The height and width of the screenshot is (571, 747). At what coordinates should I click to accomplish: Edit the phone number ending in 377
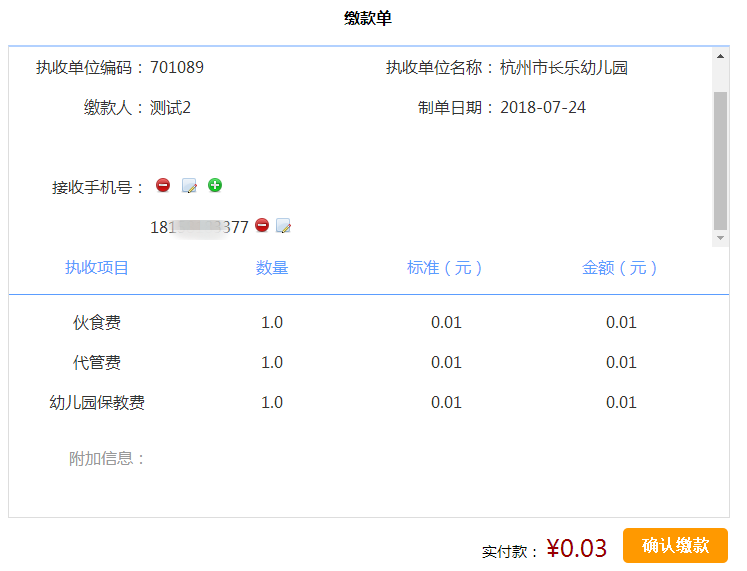coord(283,226)
